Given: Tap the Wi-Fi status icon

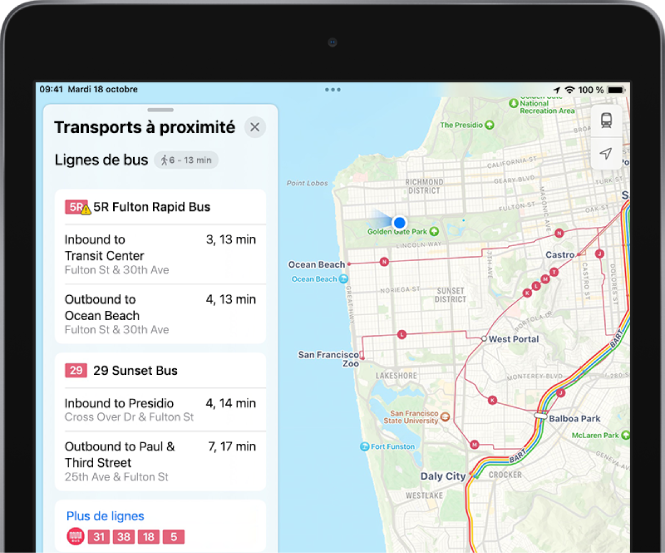Looking at the screenshot, I should 570,90.
